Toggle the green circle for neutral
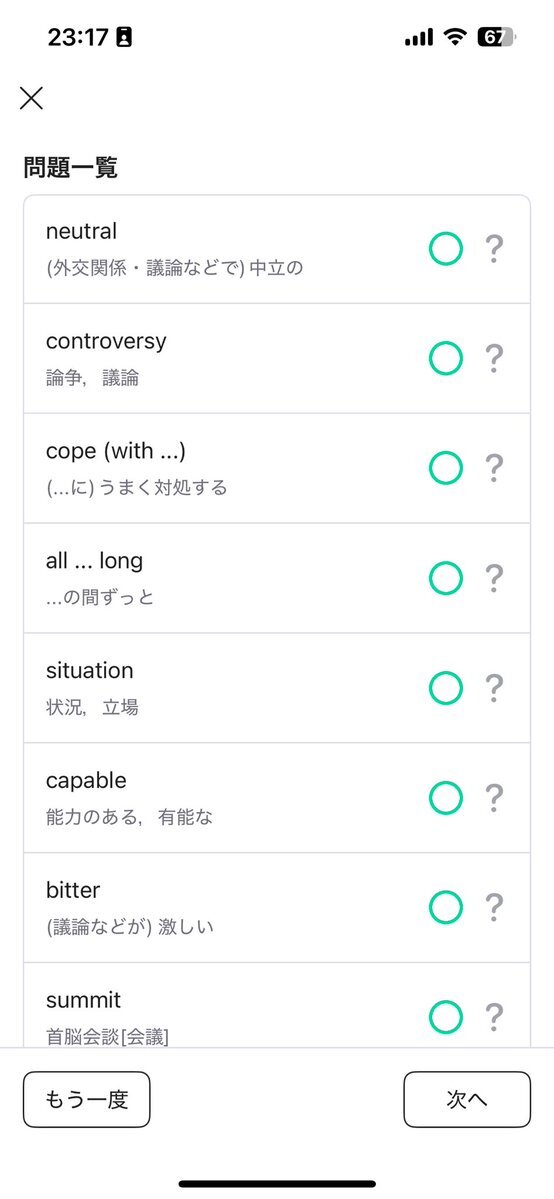 pos(446,249)
